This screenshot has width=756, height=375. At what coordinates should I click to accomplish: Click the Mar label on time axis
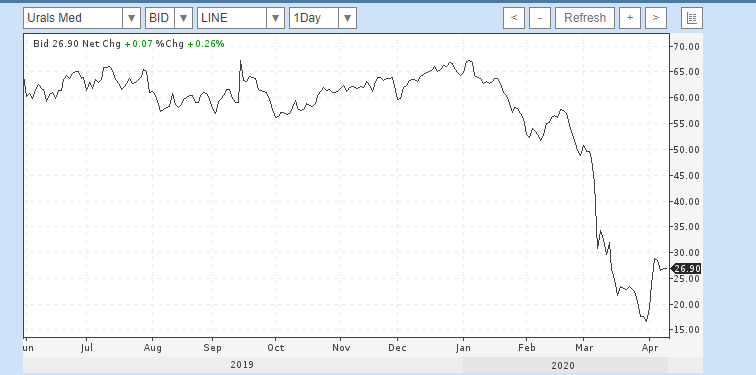(584, 348)
